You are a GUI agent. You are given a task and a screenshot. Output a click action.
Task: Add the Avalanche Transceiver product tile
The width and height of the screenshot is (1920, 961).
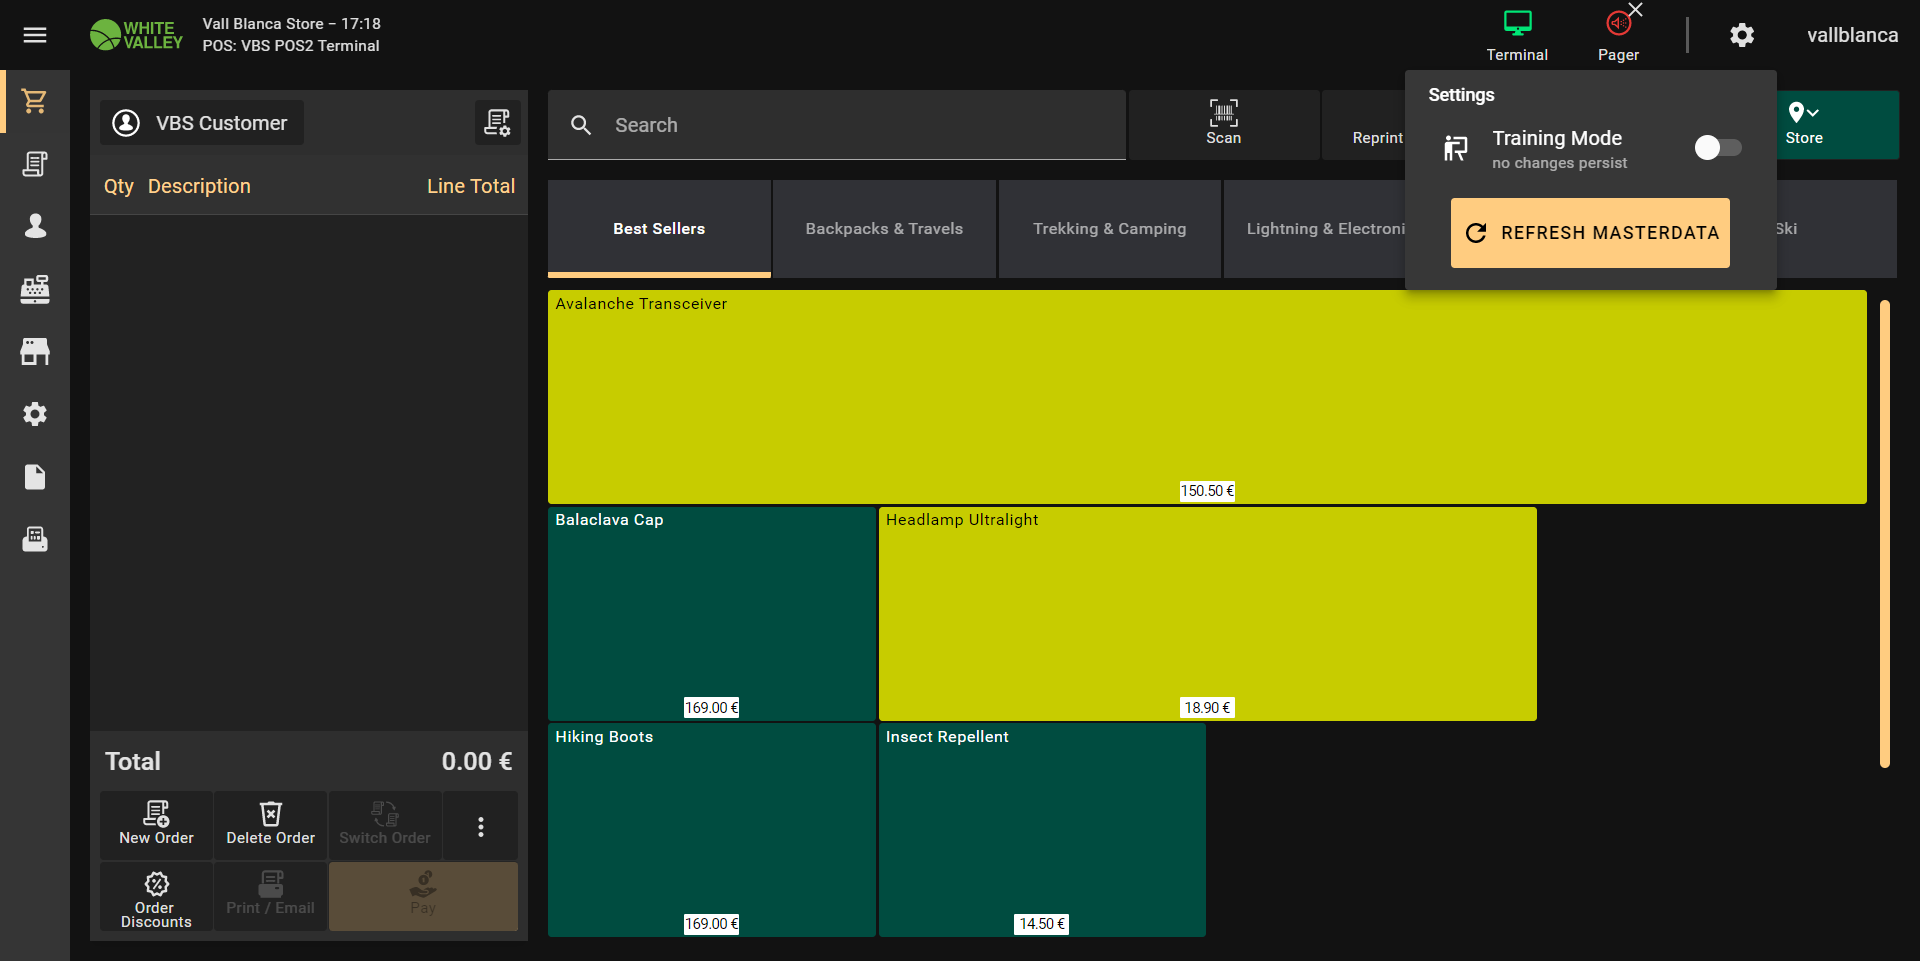pyautogui.click(x=1206, y=396)
